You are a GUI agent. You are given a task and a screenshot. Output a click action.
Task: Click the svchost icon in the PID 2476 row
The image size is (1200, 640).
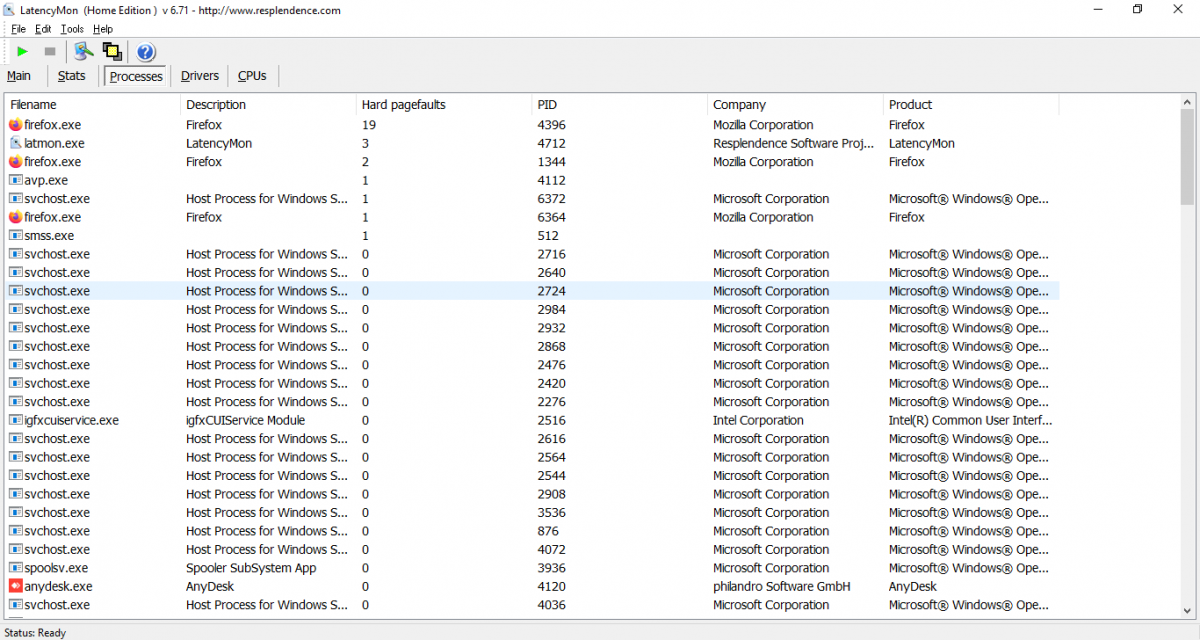click(15, 365)
